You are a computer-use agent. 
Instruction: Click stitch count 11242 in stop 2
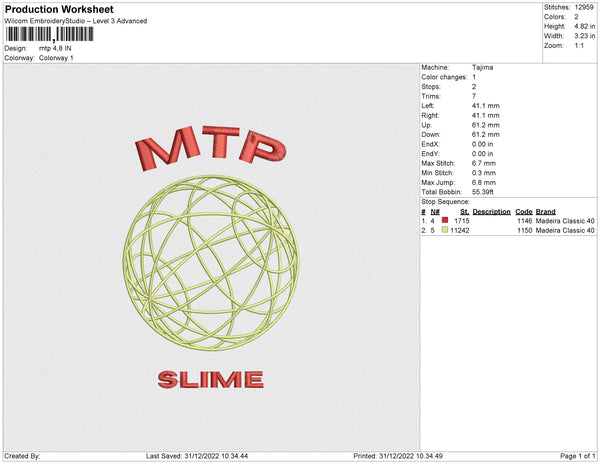pos(460,230)
